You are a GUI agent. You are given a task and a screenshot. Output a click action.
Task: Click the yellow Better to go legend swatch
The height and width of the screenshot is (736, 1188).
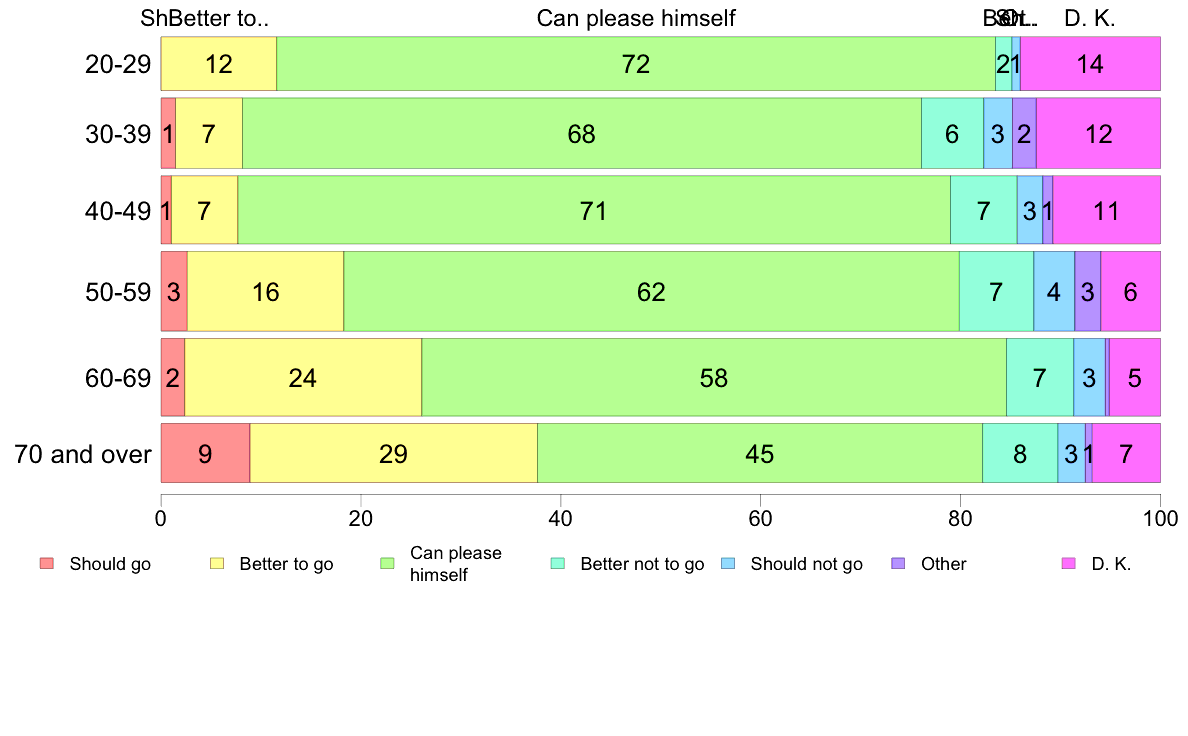coord(217,563)
